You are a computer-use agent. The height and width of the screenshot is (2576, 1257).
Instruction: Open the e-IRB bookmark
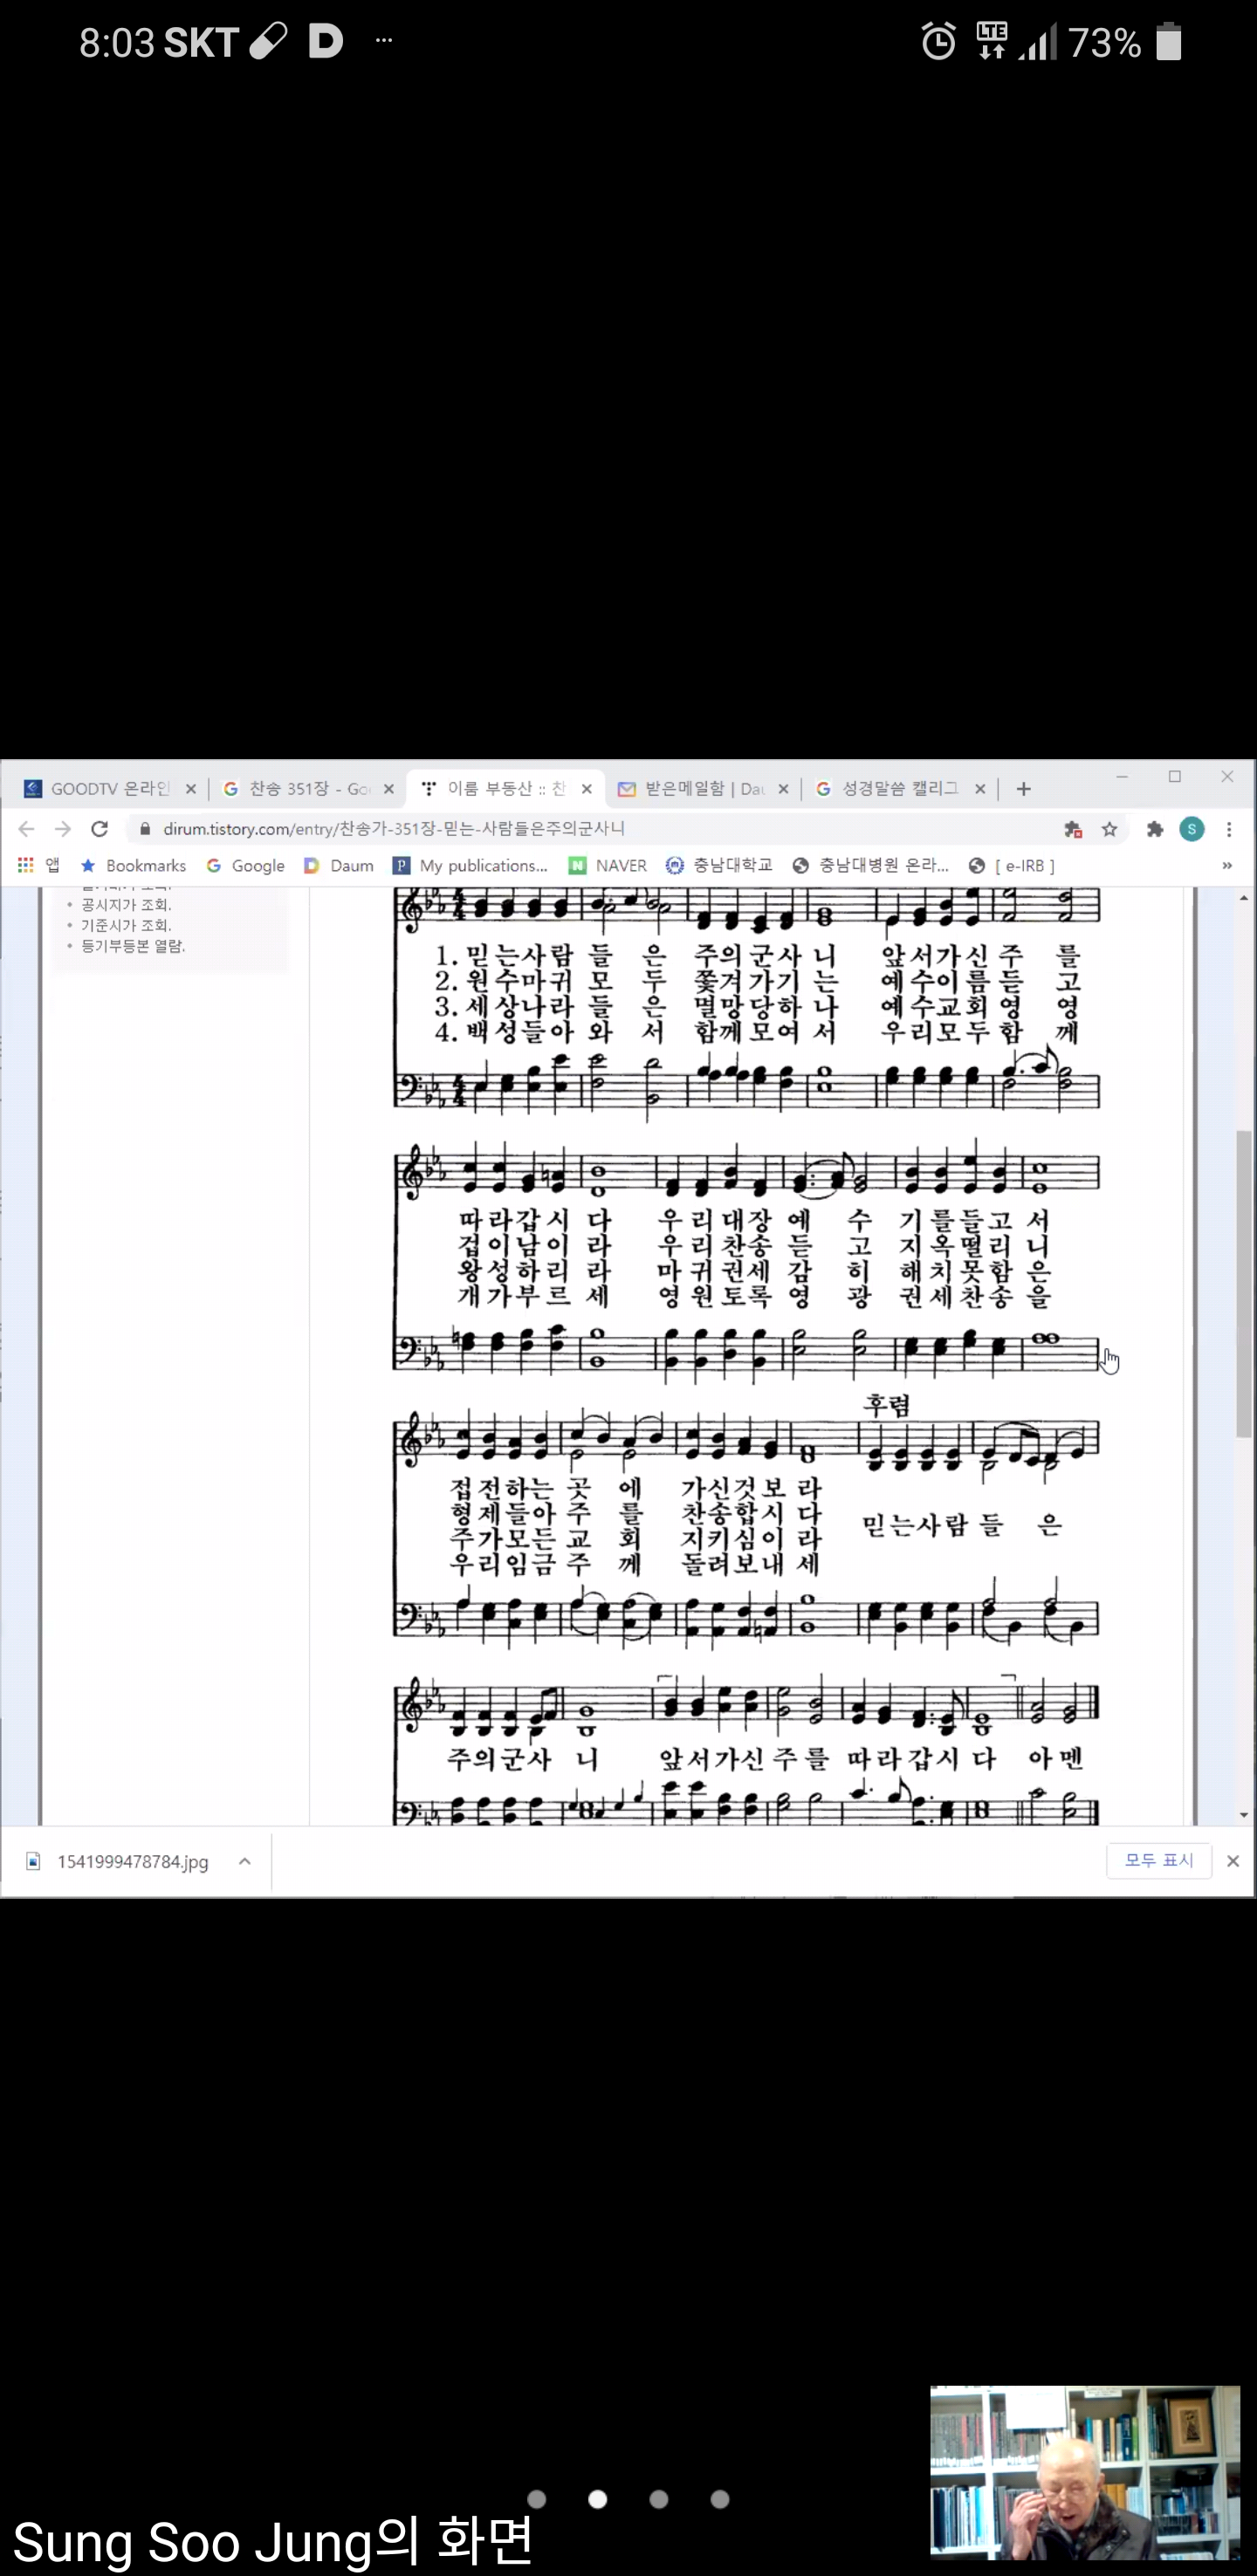1012,865
